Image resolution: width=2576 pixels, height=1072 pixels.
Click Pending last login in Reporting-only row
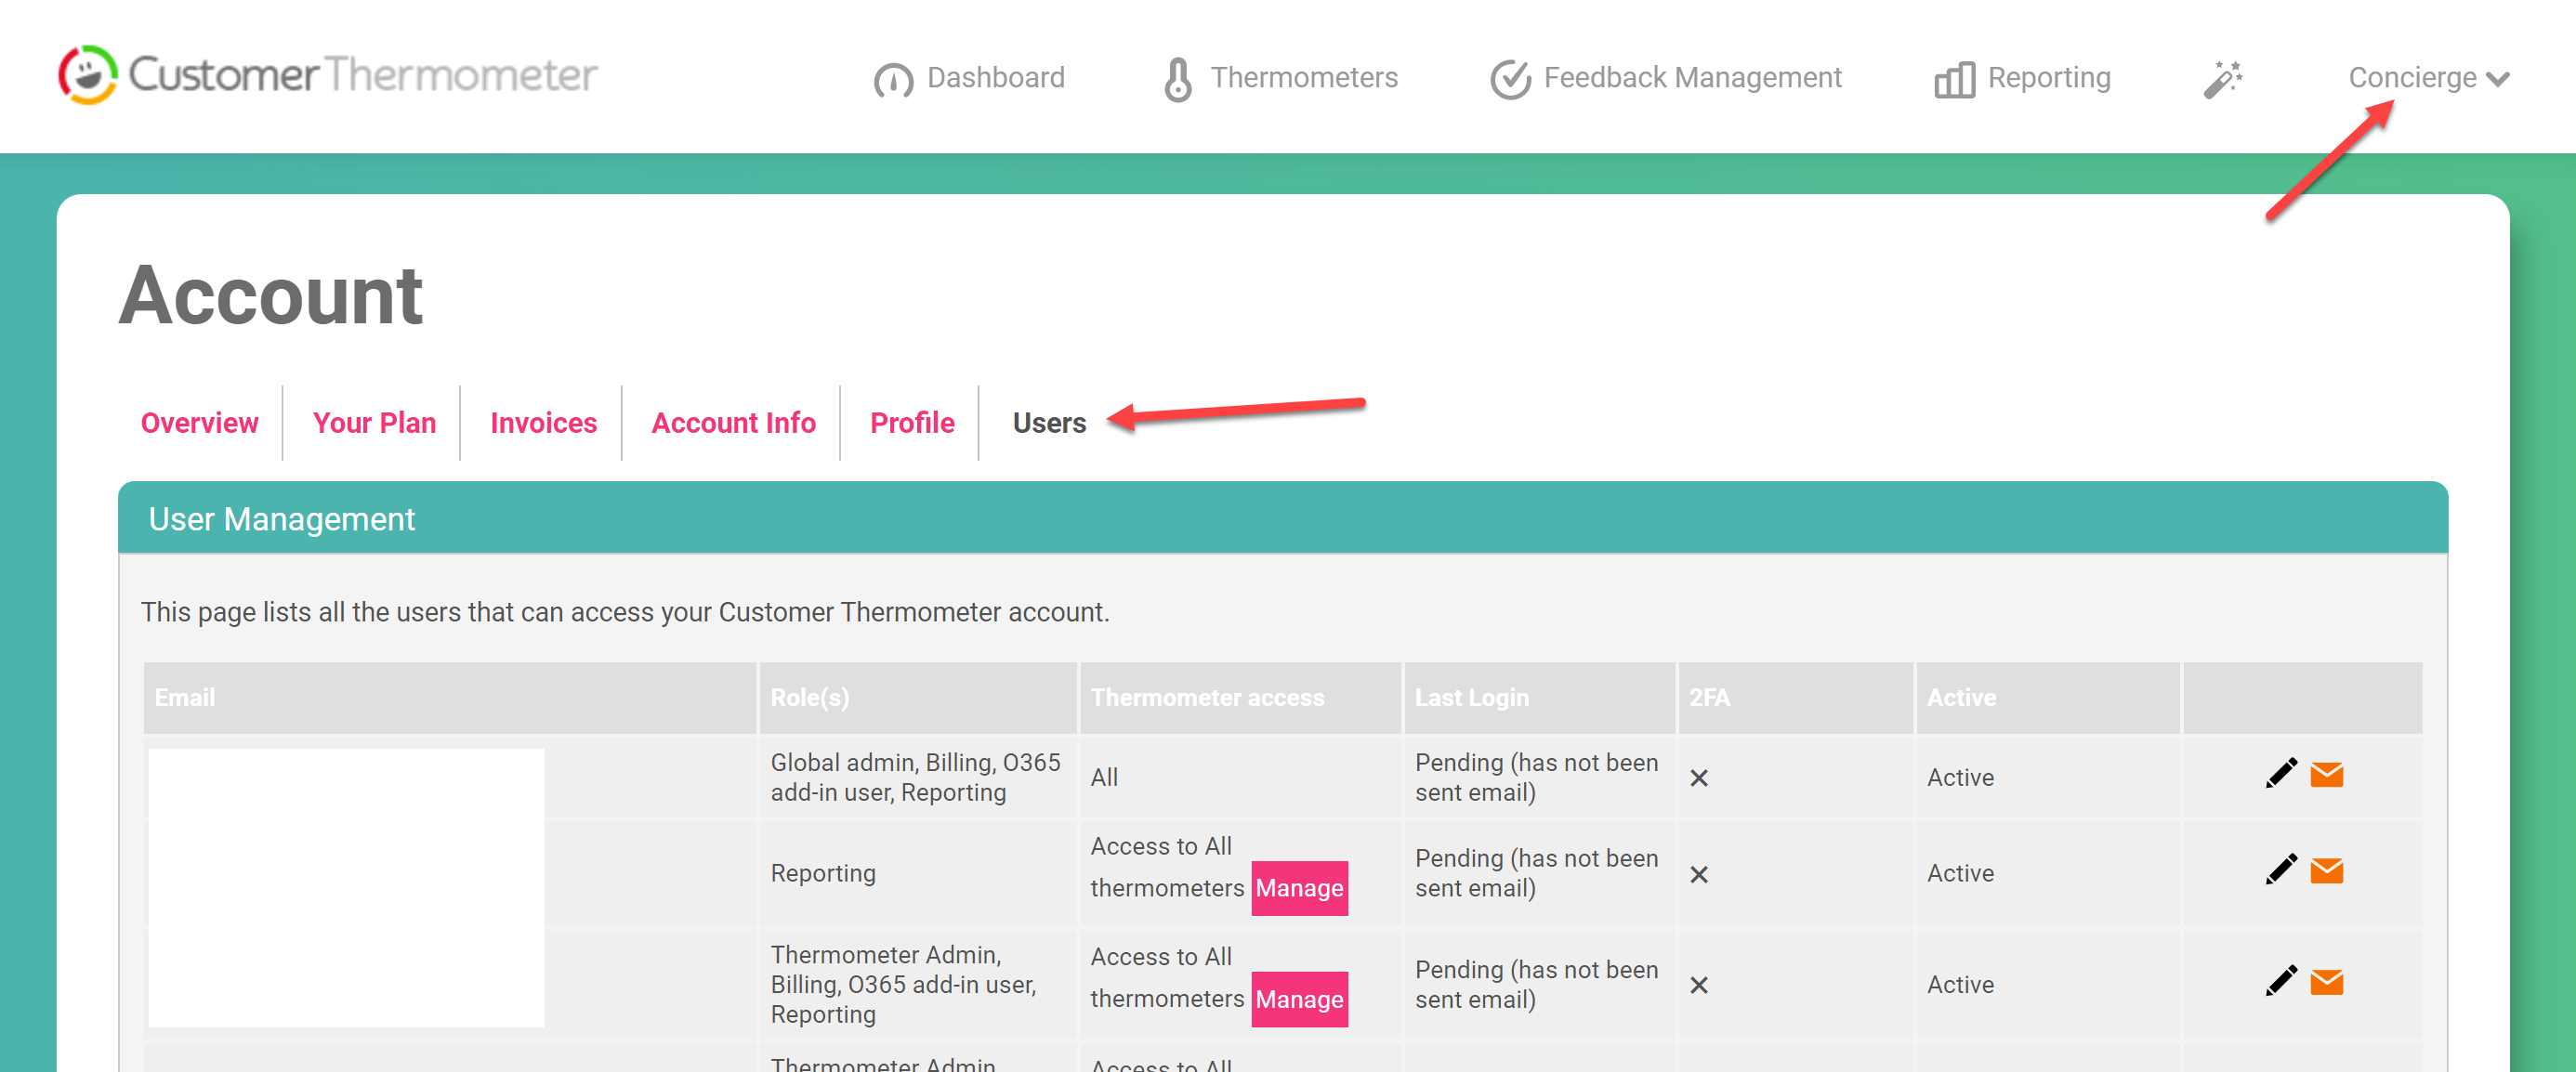(1536, 873)
